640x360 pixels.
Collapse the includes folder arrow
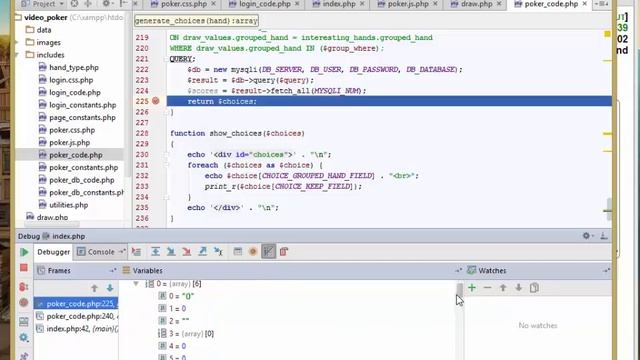click(17, 55)
